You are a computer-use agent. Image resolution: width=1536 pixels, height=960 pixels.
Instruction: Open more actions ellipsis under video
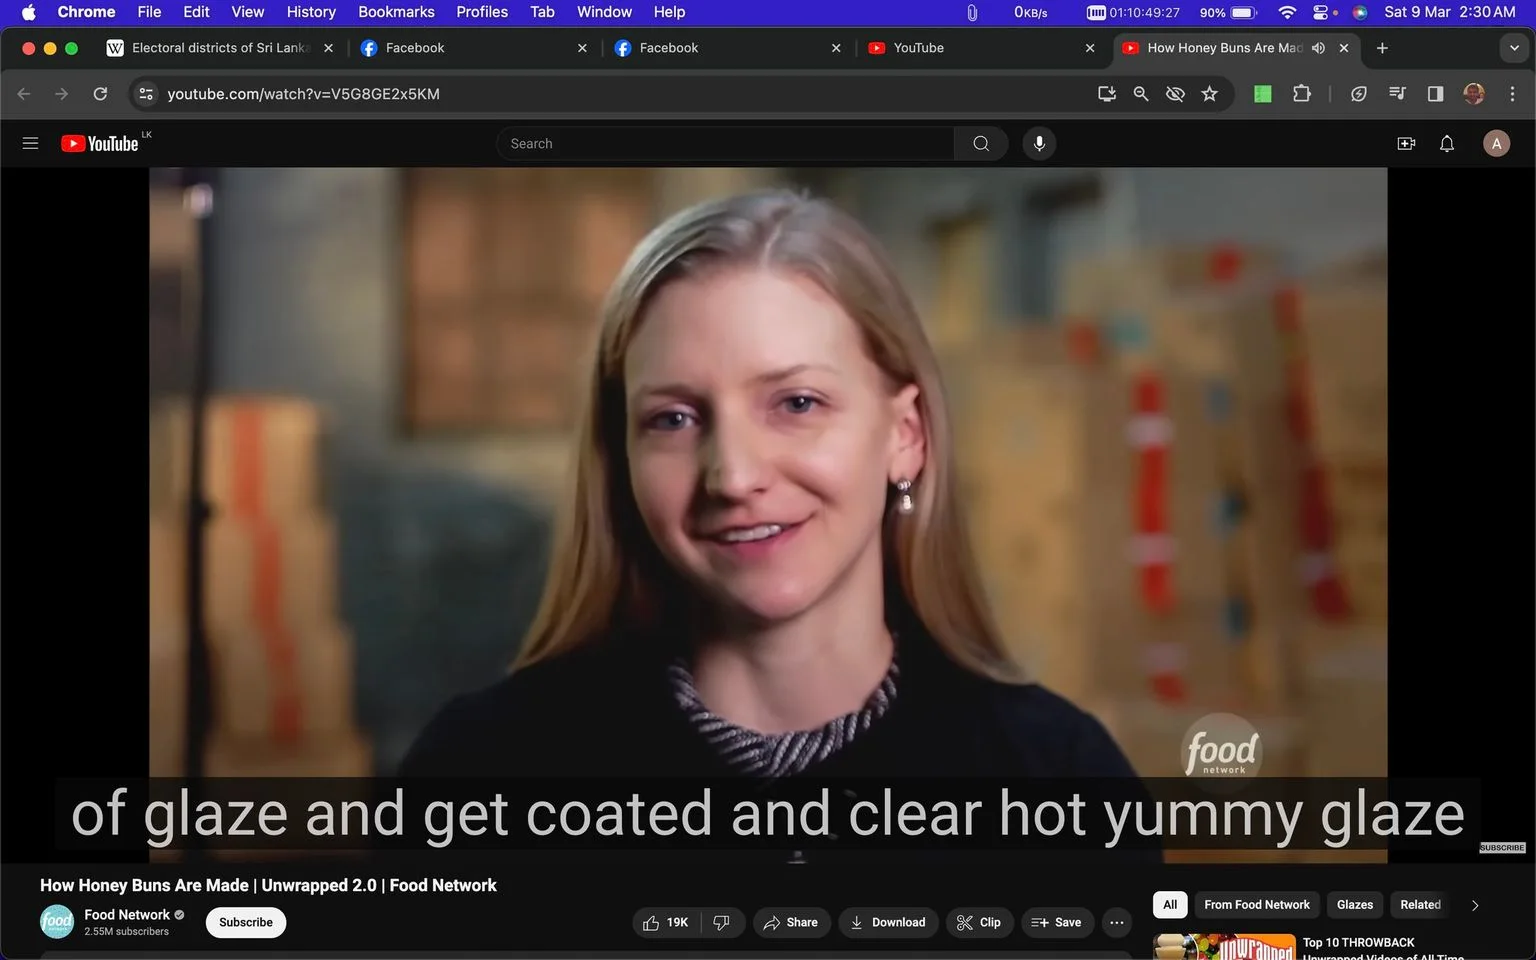point(1116,922)
